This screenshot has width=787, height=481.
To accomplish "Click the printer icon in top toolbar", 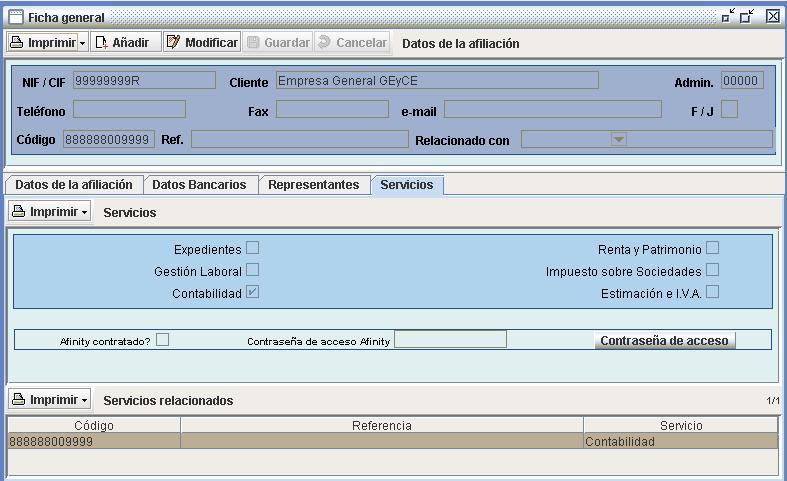I will coord(17,42).
